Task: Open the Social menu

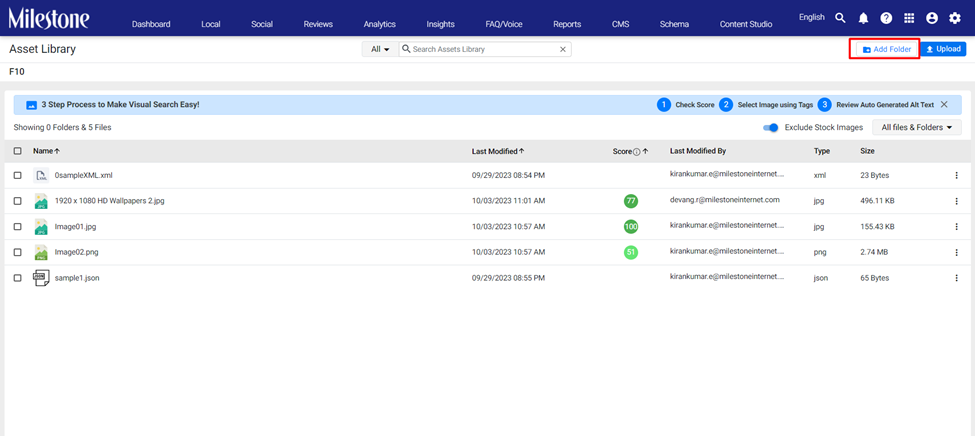Action: 262,24
